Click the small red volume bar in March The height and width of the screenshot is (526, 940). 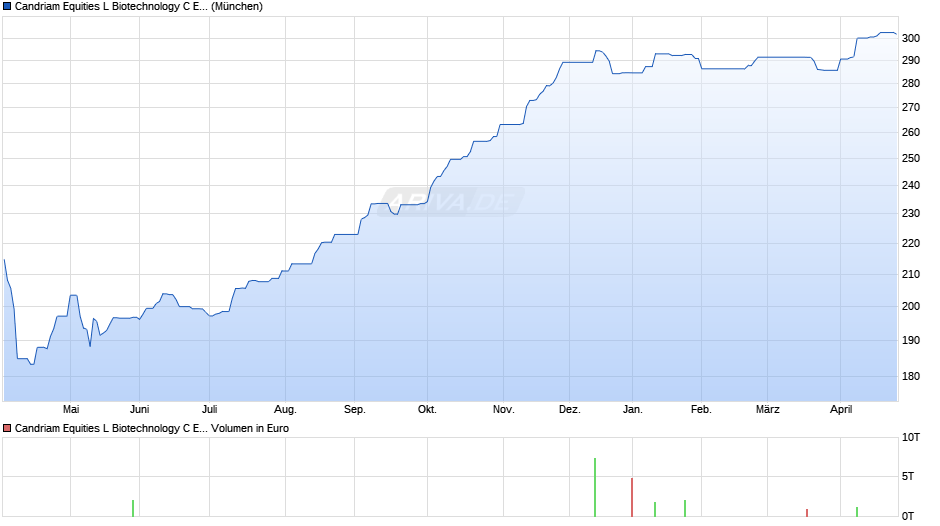coord(807,513)
